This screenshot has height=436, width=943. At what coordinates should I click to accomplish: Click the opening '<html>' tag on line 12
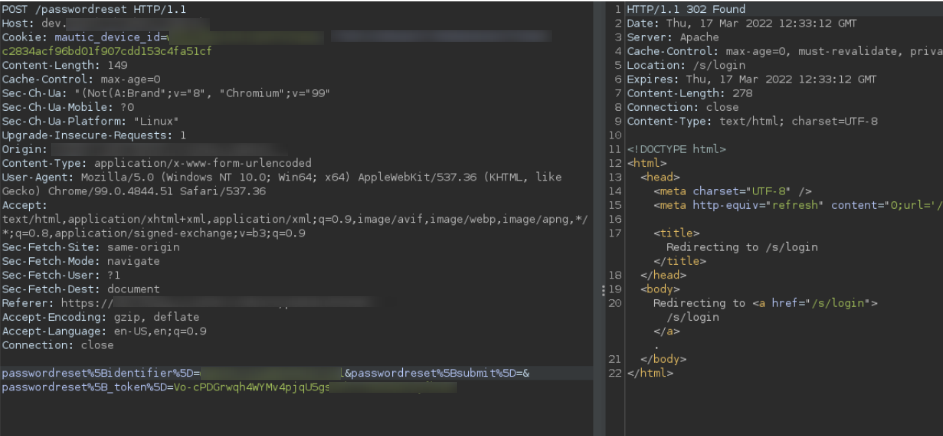click(647, 164)
